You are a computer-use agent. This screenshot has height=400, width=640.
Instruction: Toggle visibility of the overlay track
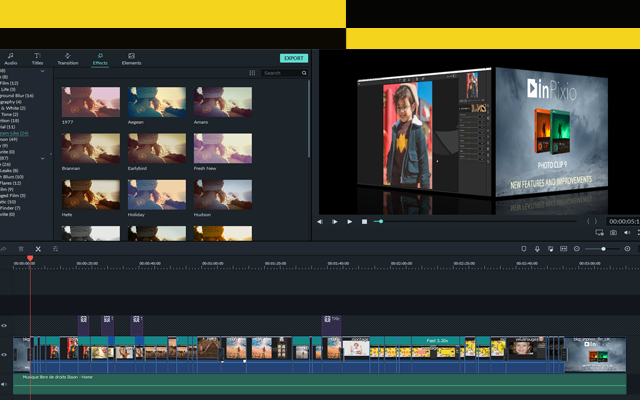[x=4, y=325]
